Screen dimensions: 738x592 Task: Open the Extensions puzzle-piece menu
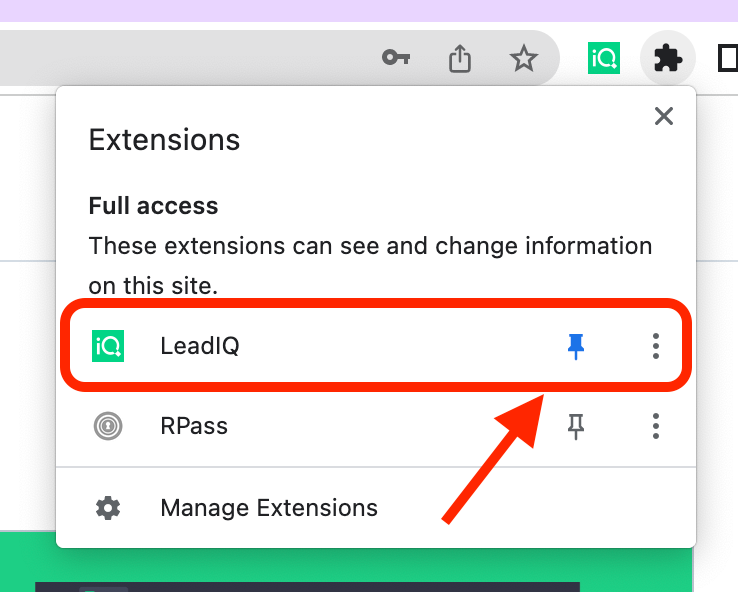[x=667, y=59]
